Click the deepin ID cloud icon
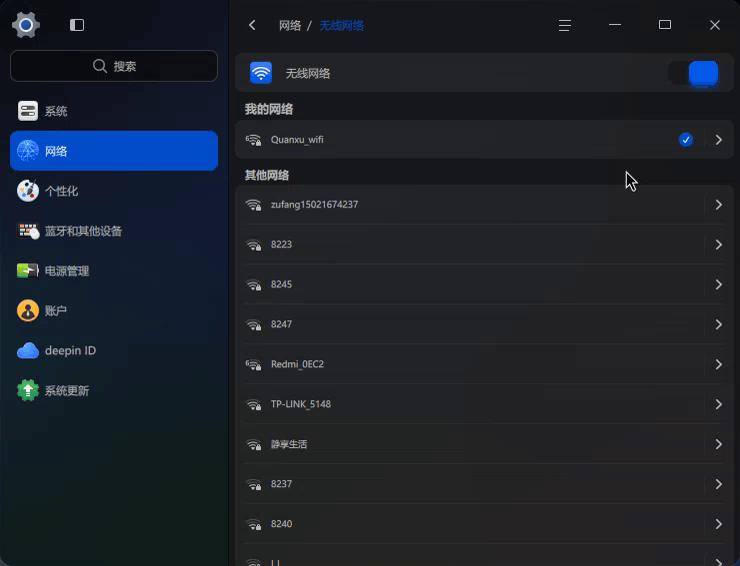The width and height of the screenshot is (740, 566). [28, 351]
